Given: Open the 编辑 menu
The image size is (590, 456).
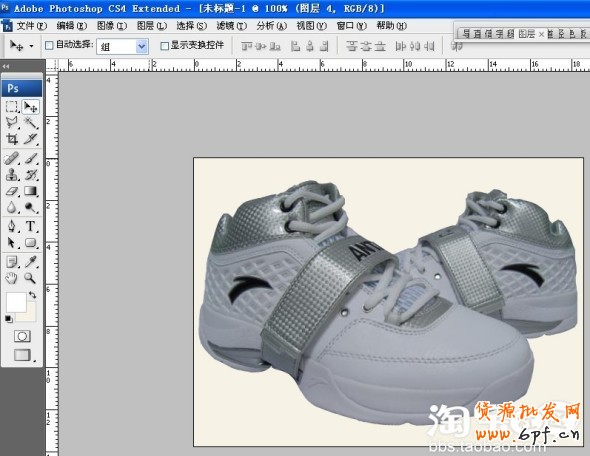Looking at the screenshot, I should click(x=71, y=26).
